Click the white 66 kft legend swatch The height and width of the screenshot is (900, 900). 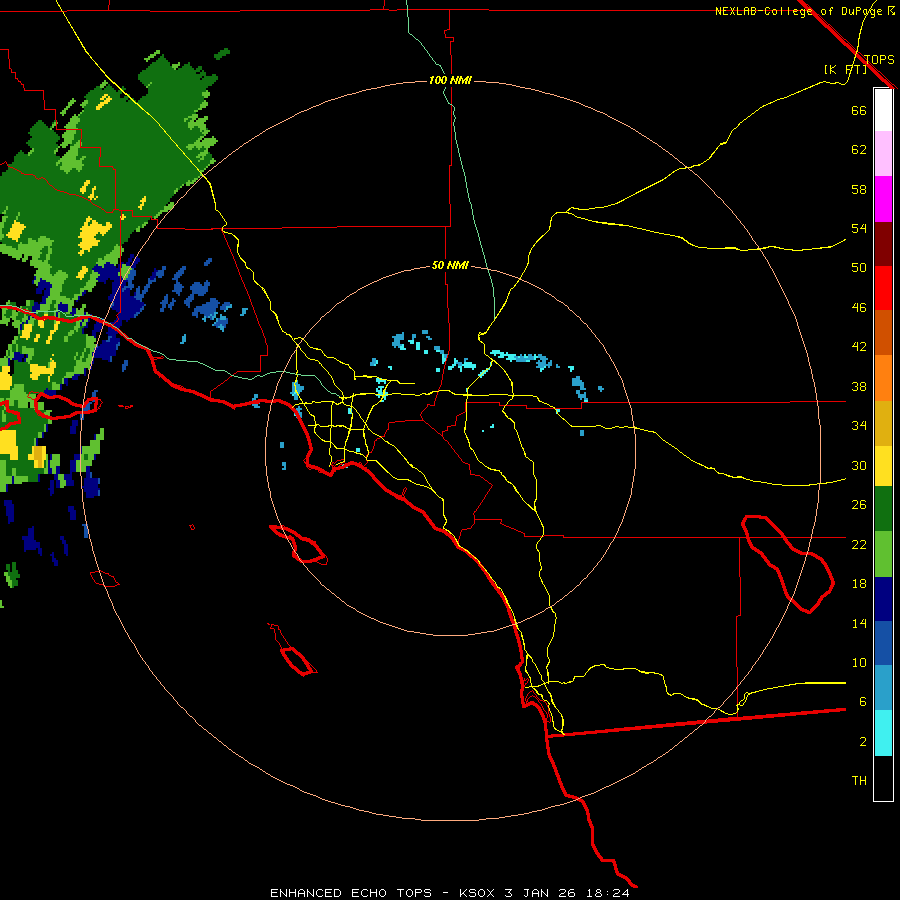(883, 110)
